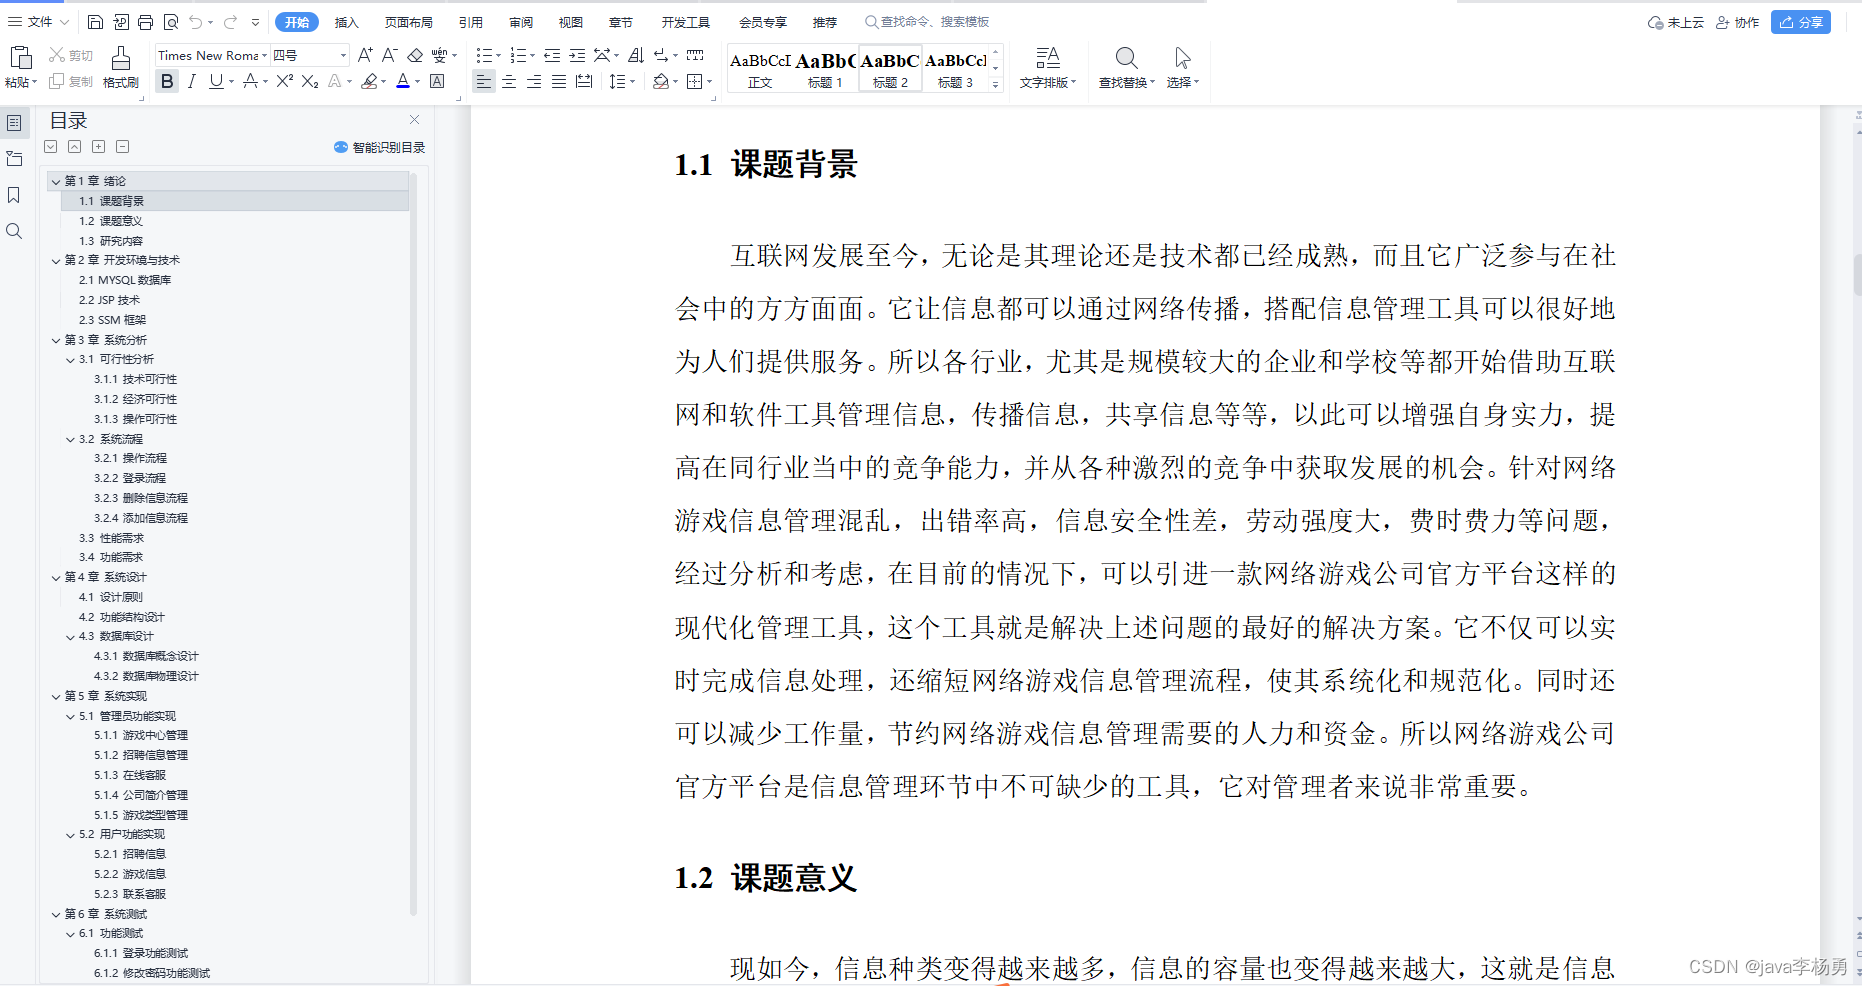Apply blue font color A swatch

(402, 81)
